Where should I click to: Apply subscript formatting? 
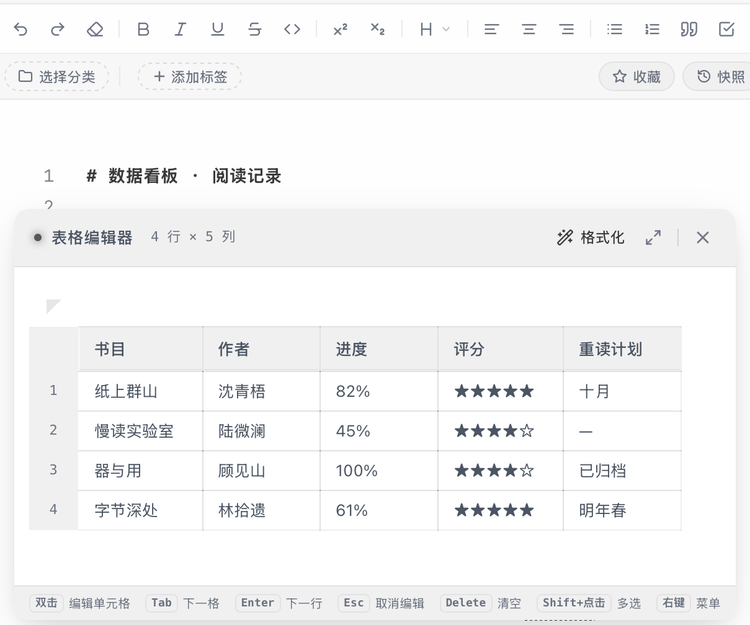pos(377,30)
